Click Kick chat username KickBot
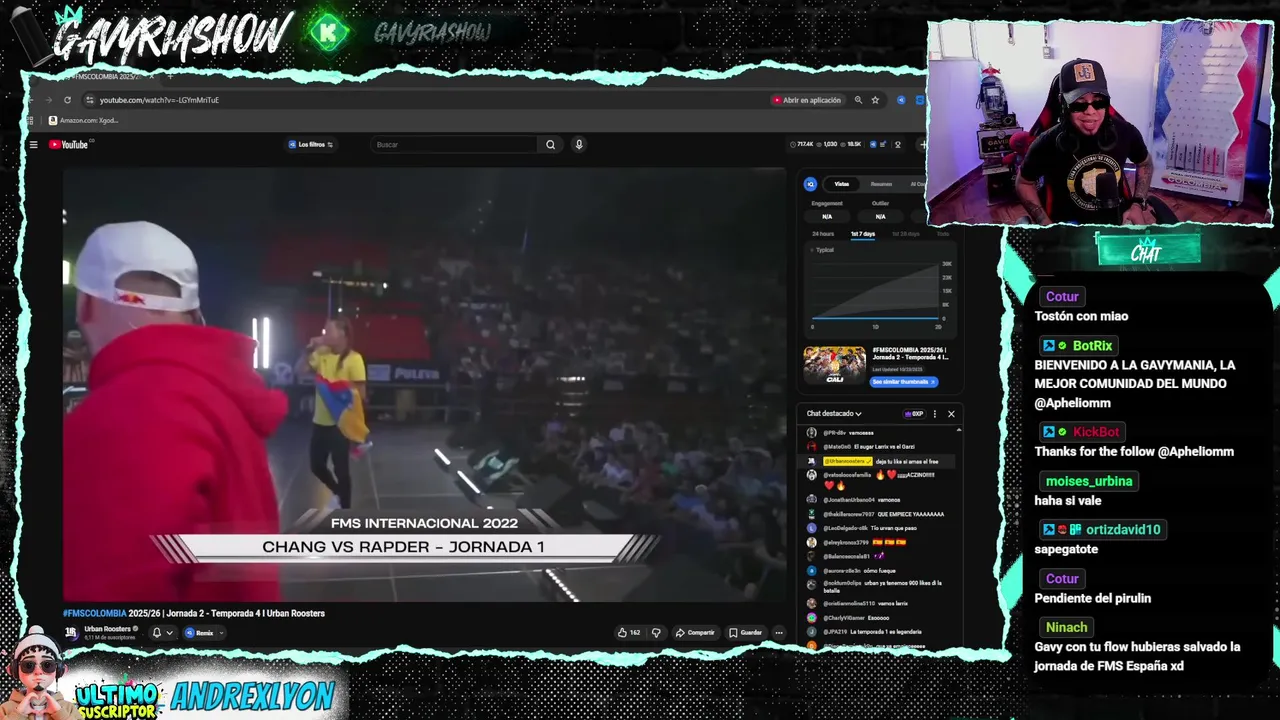1280x720 pixels. coord(1096,432)
